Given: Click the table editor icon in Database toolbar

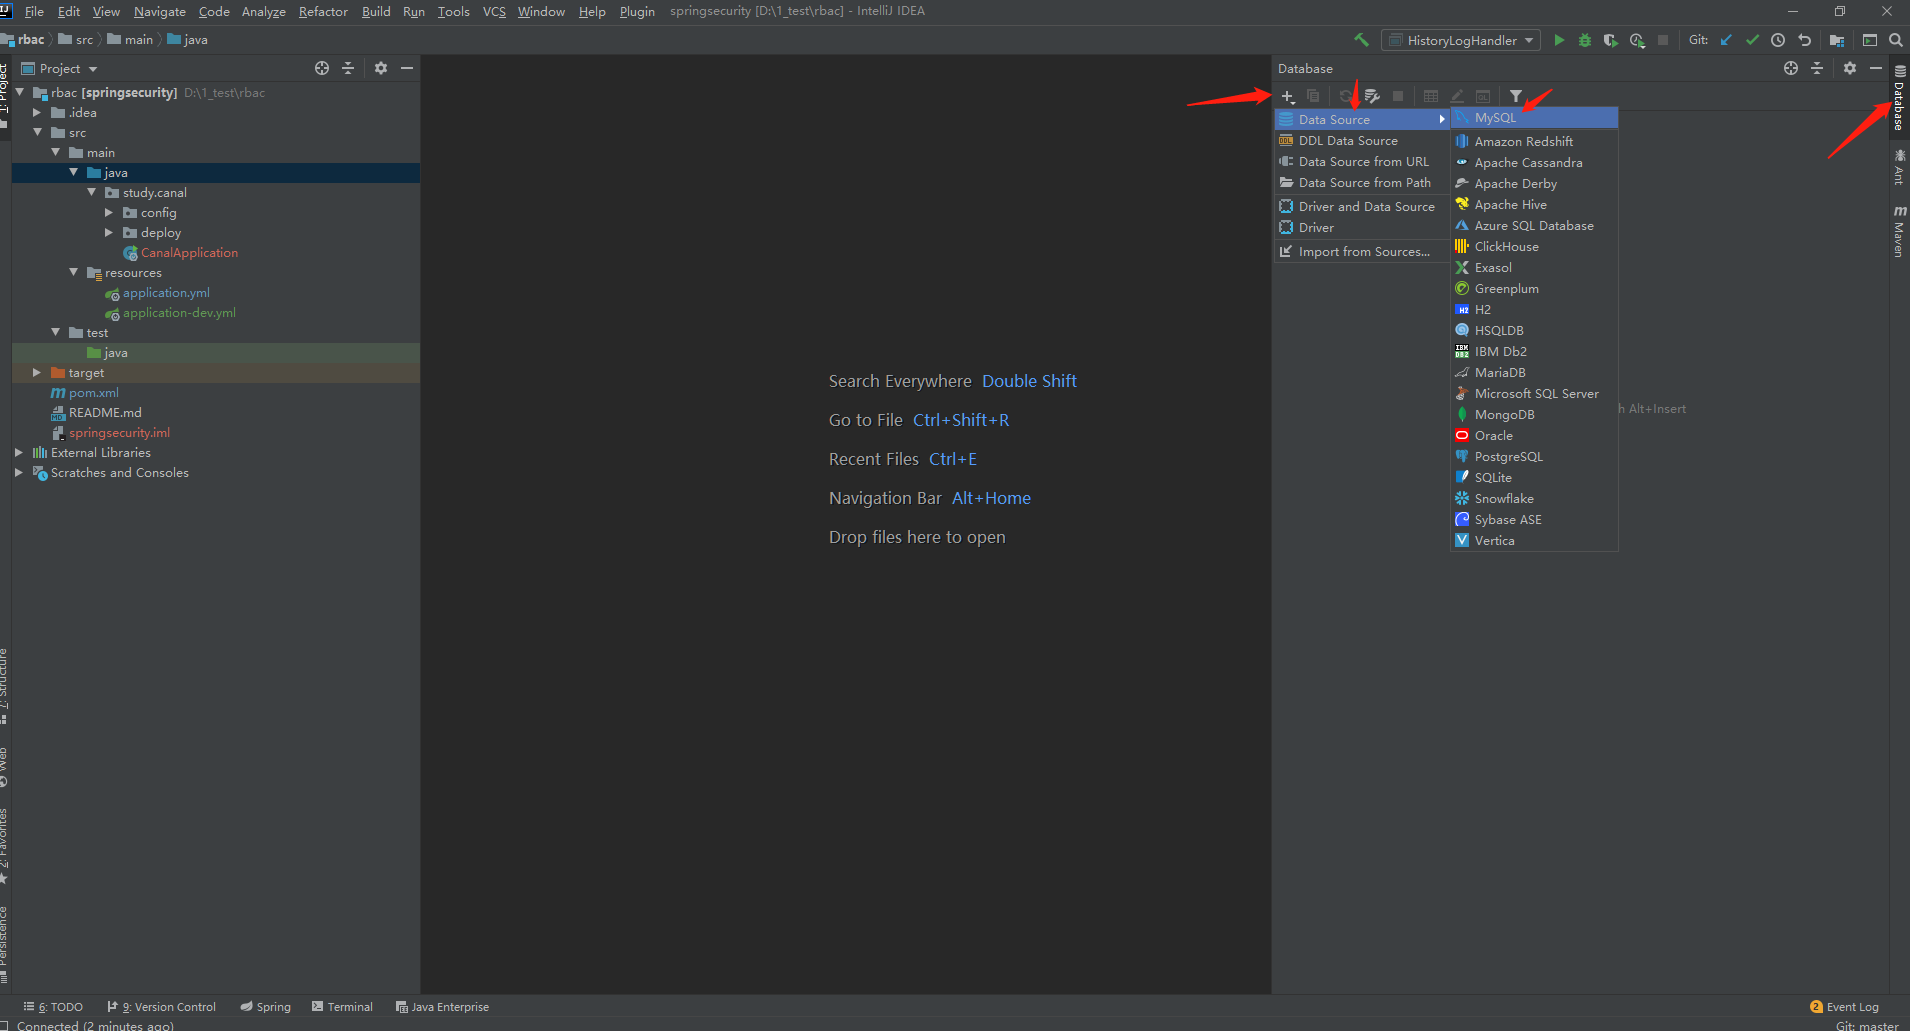Looking at the screenshot, I should [1431, 96].
